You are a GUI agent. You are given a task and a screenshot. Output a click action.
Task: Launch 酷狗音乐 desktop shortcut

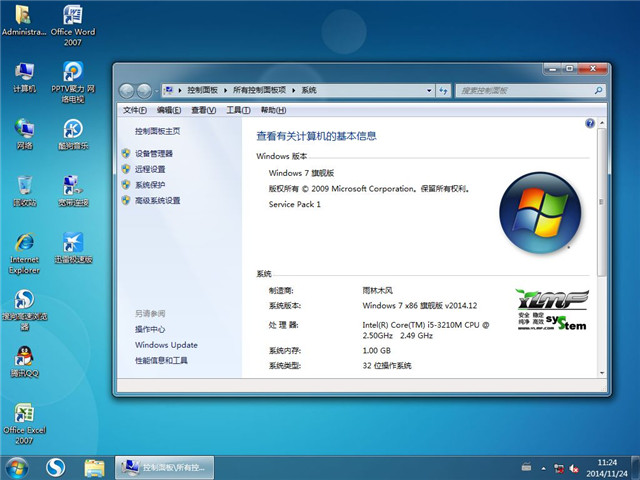(x=73, y=134)
